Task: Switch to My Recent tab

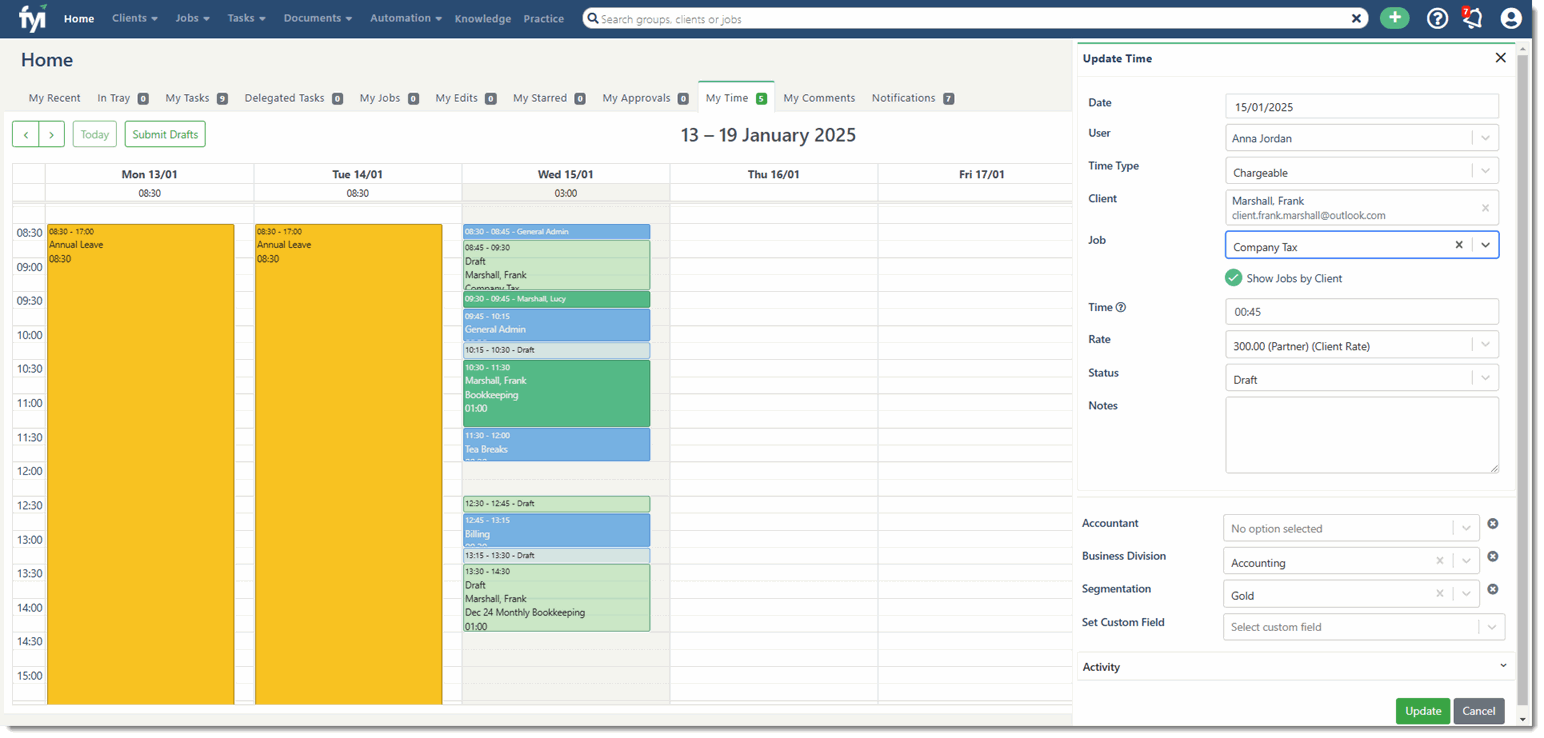Action: click(54, 98)
